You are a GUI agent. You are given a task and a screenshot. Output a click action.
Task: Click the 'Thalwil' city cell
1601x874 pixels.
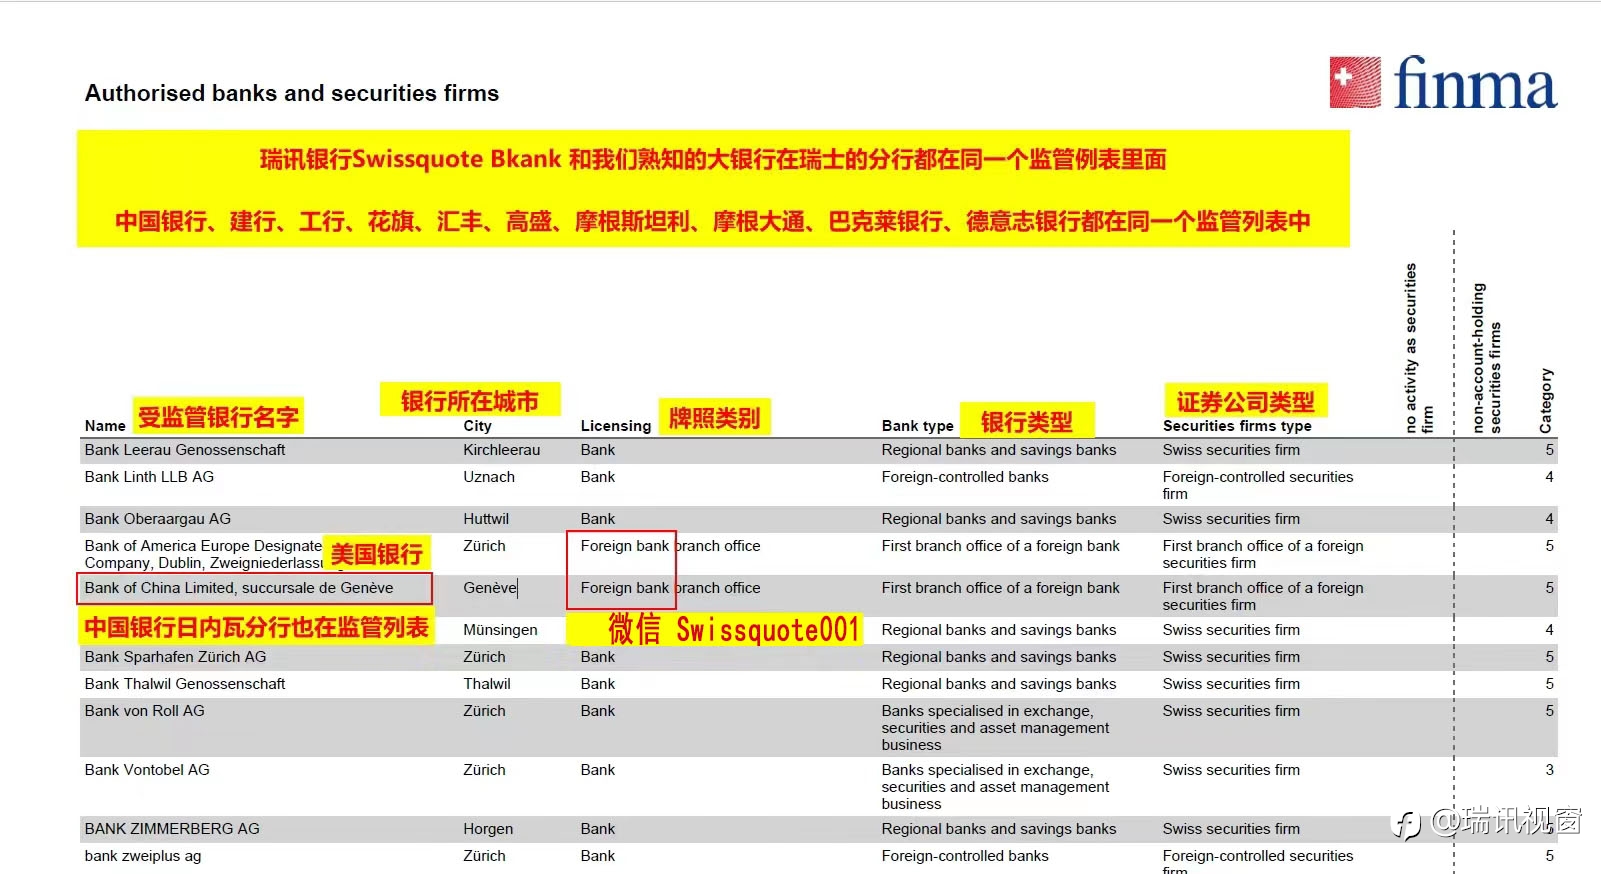(487, 684)
